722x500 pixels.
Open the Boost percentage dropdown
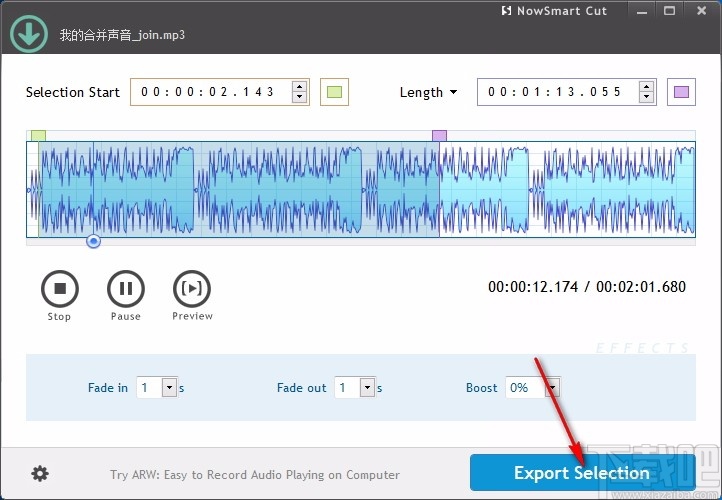click(553, 388)
